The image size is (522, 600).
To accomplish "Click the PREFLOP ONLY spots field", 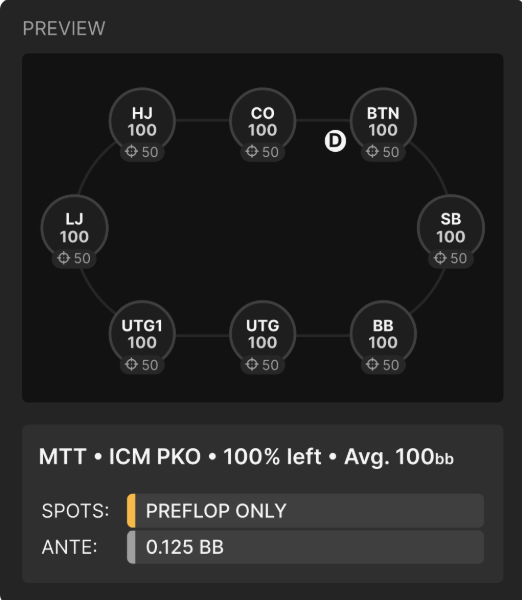I will (305, 511).
